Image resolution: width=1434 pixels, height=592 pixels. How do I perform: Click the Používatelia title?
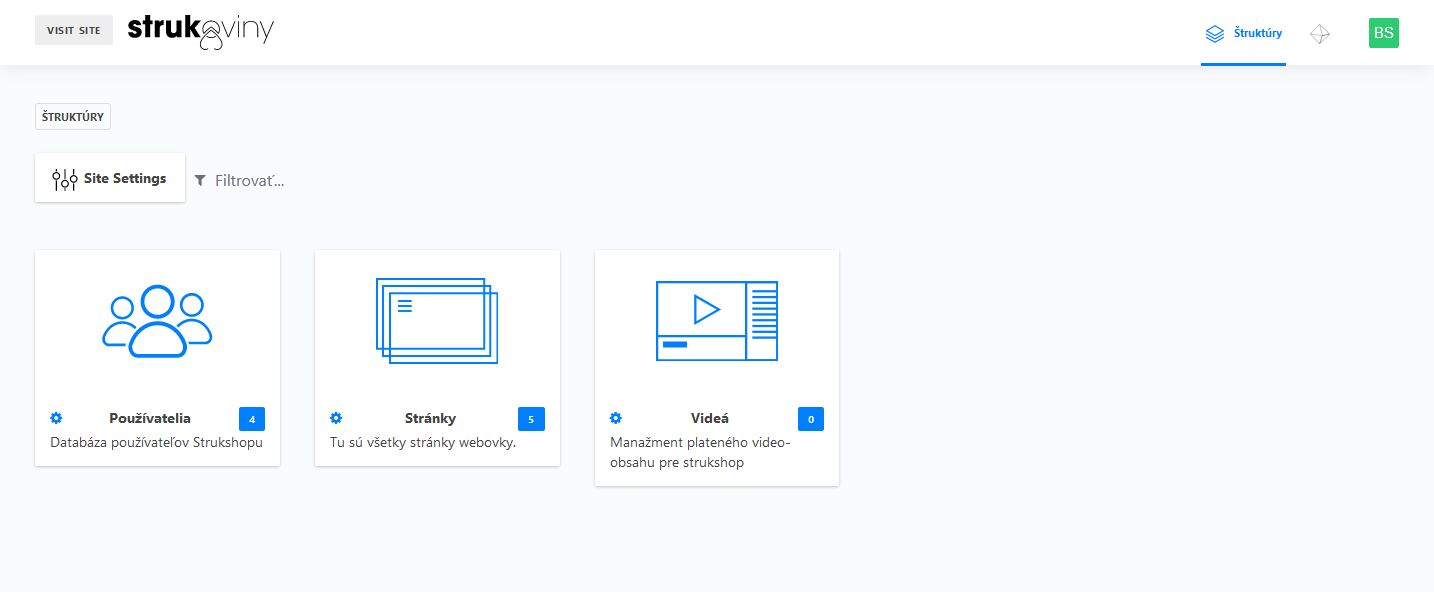tap(150, 418)
